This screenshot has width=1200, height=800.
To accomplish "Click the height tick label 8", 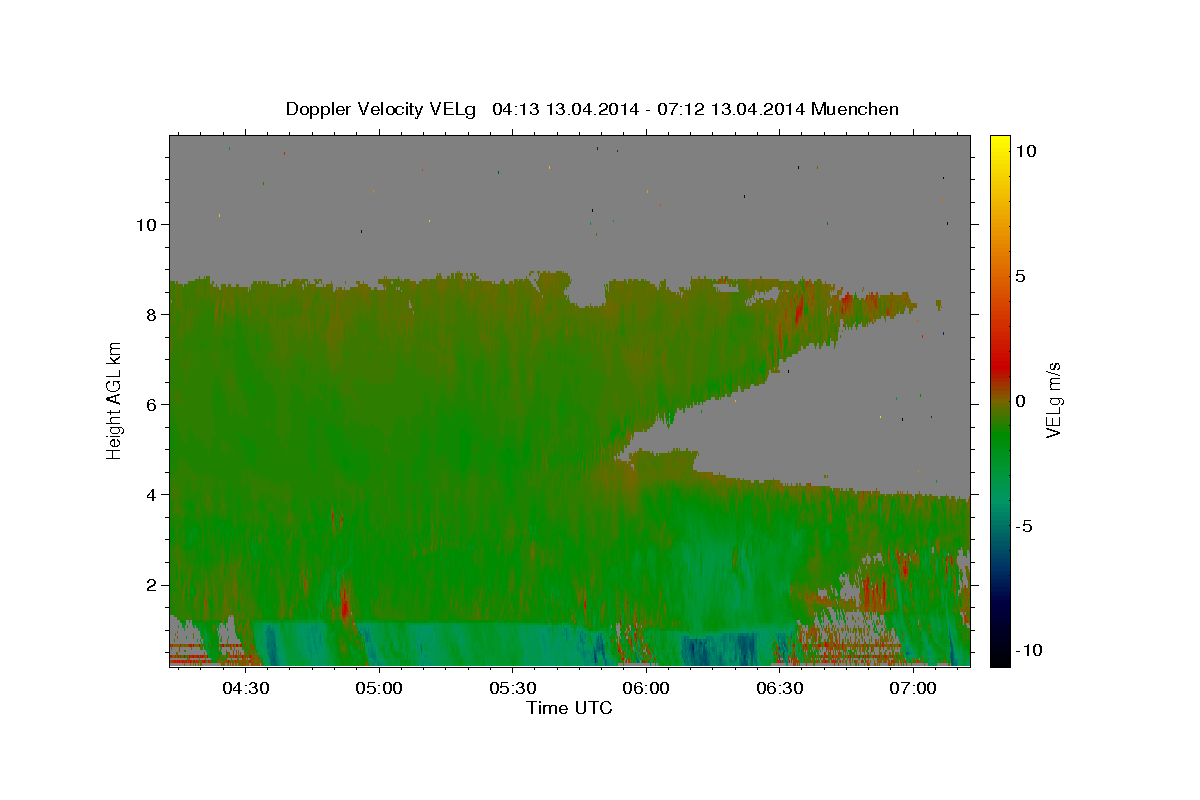I will (x=153, y=314).
